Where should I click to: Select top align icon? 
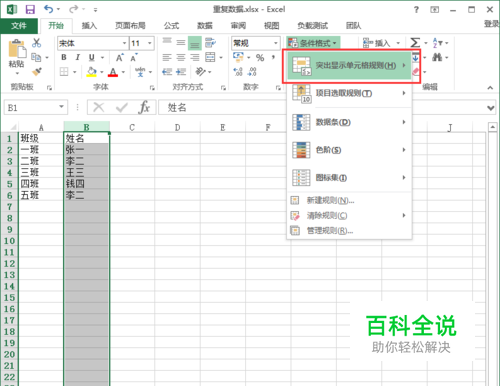[167, 42]
